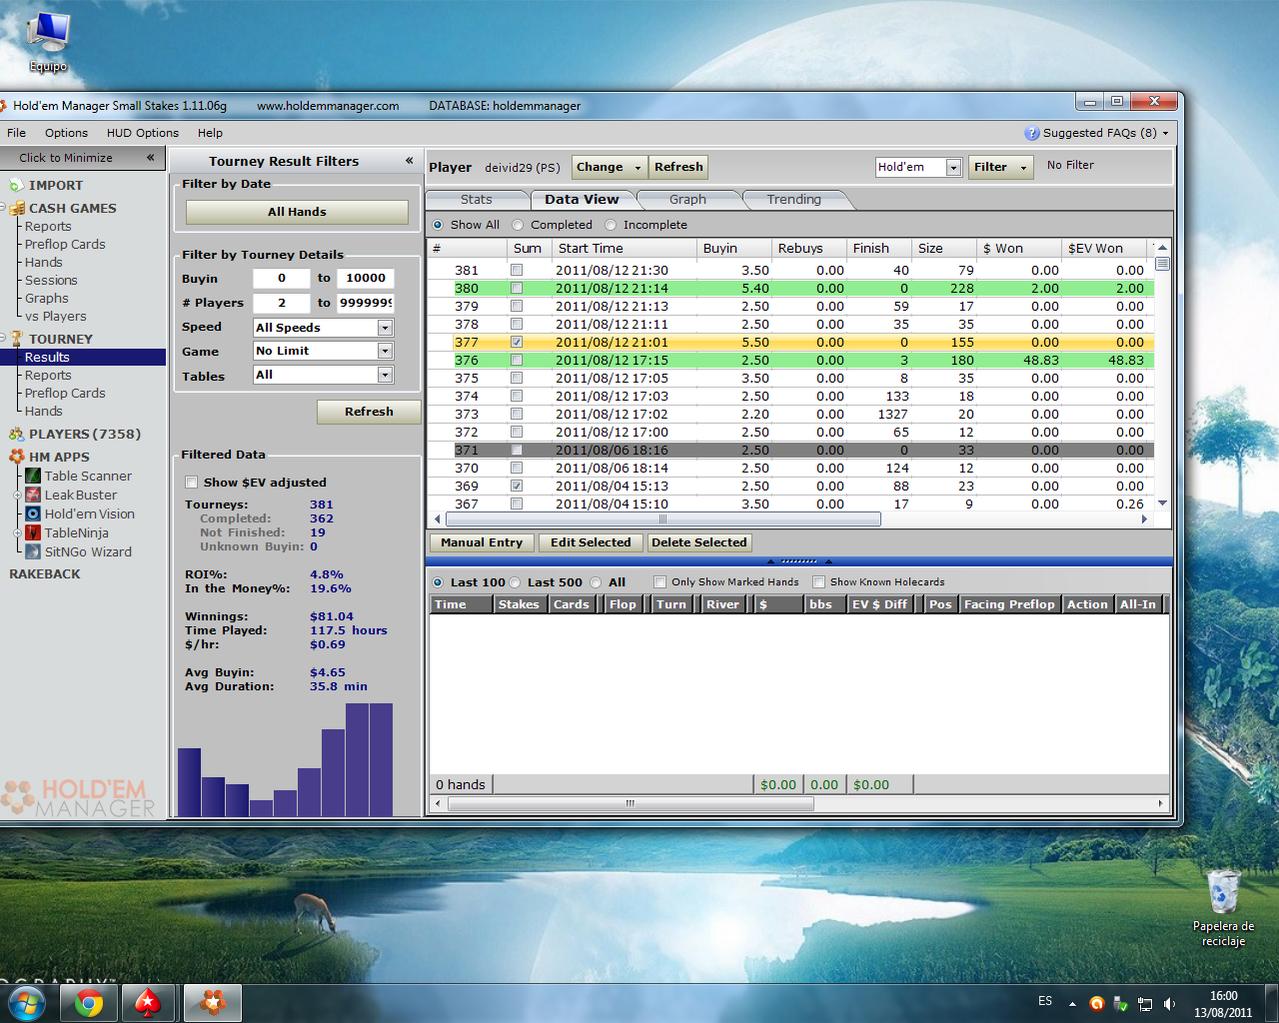This screenshot has width=1279, height=1023.
Task: Switch to the Stats tab
Action: point(476,199)
